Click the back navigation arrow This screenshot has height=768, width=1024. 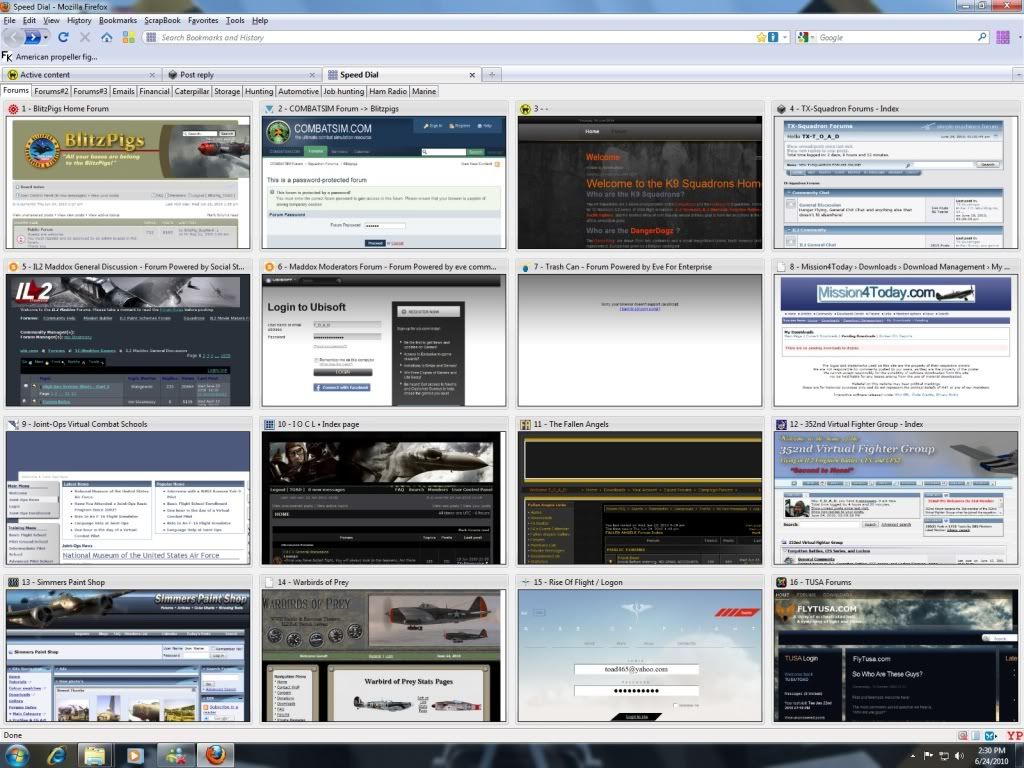click(12, 37)
